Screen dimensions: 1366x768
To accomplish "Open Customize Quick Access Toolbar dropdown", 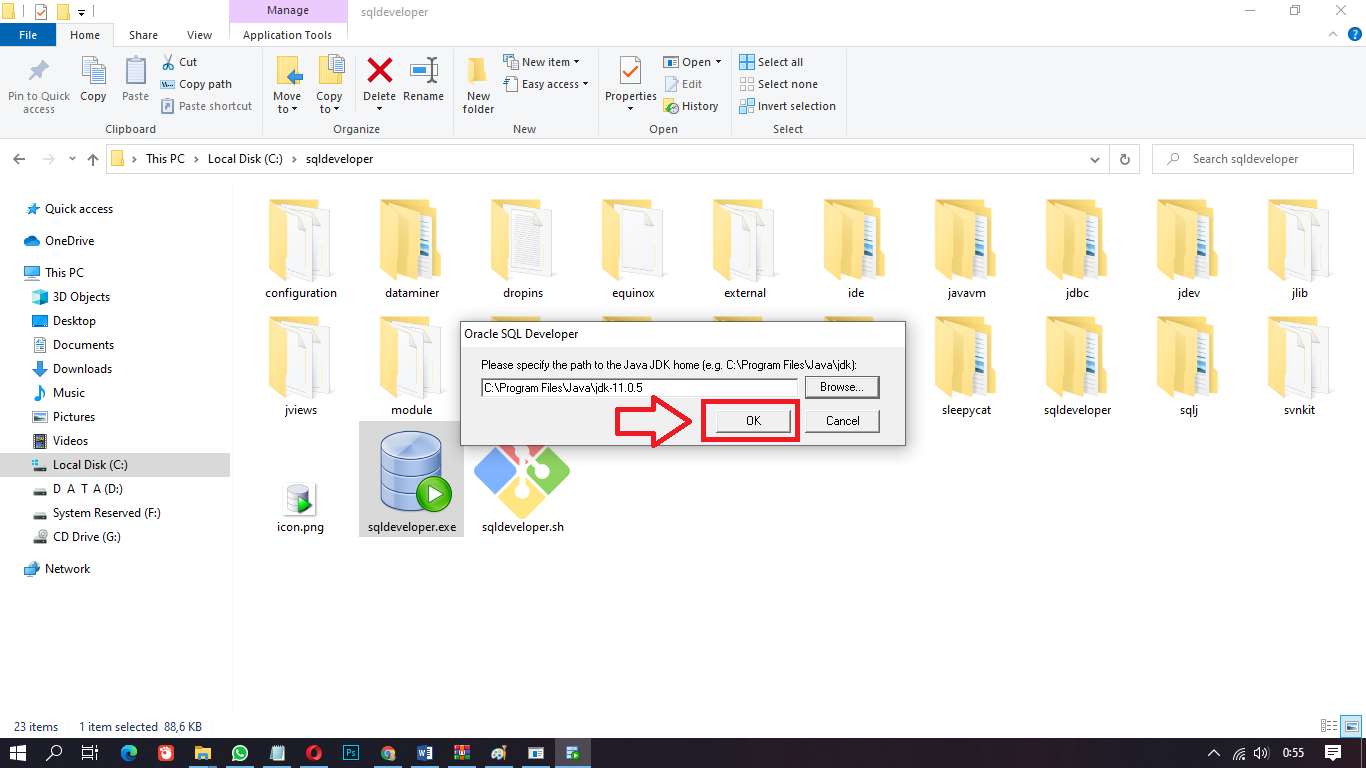I will [81, 12].
